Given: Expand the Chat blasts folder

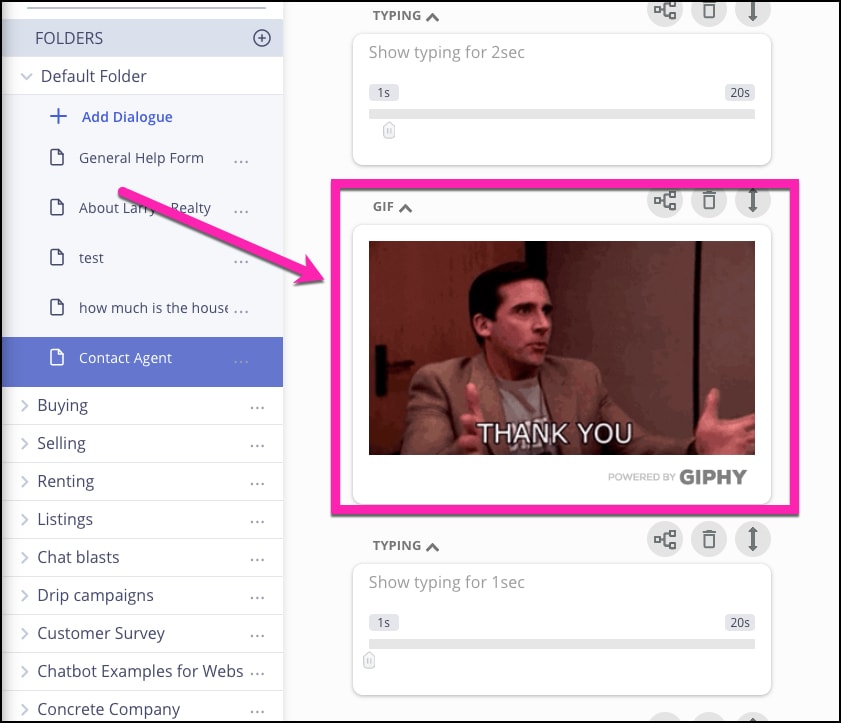Looking at the screenshot, I should (23, 557).
